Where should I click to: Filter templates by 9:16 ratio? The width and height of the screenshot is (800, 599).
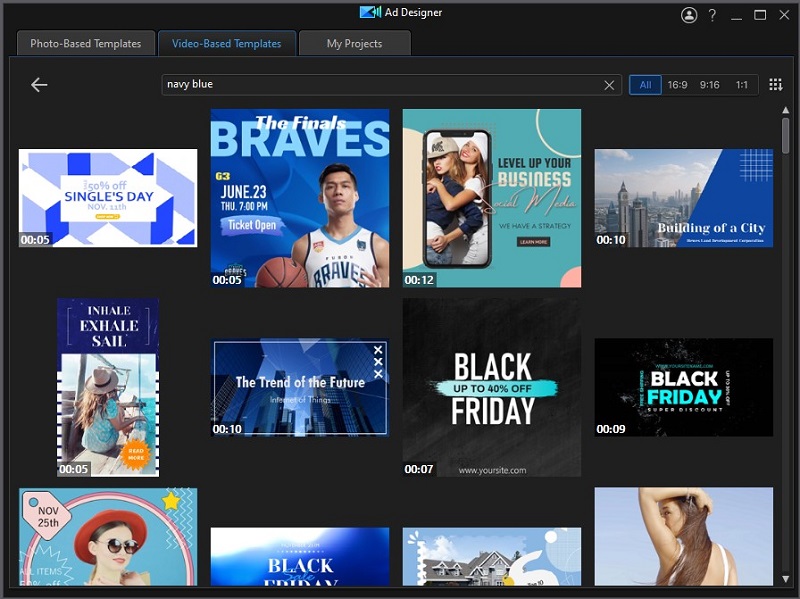pyautogui.click(x=710, y=85)
